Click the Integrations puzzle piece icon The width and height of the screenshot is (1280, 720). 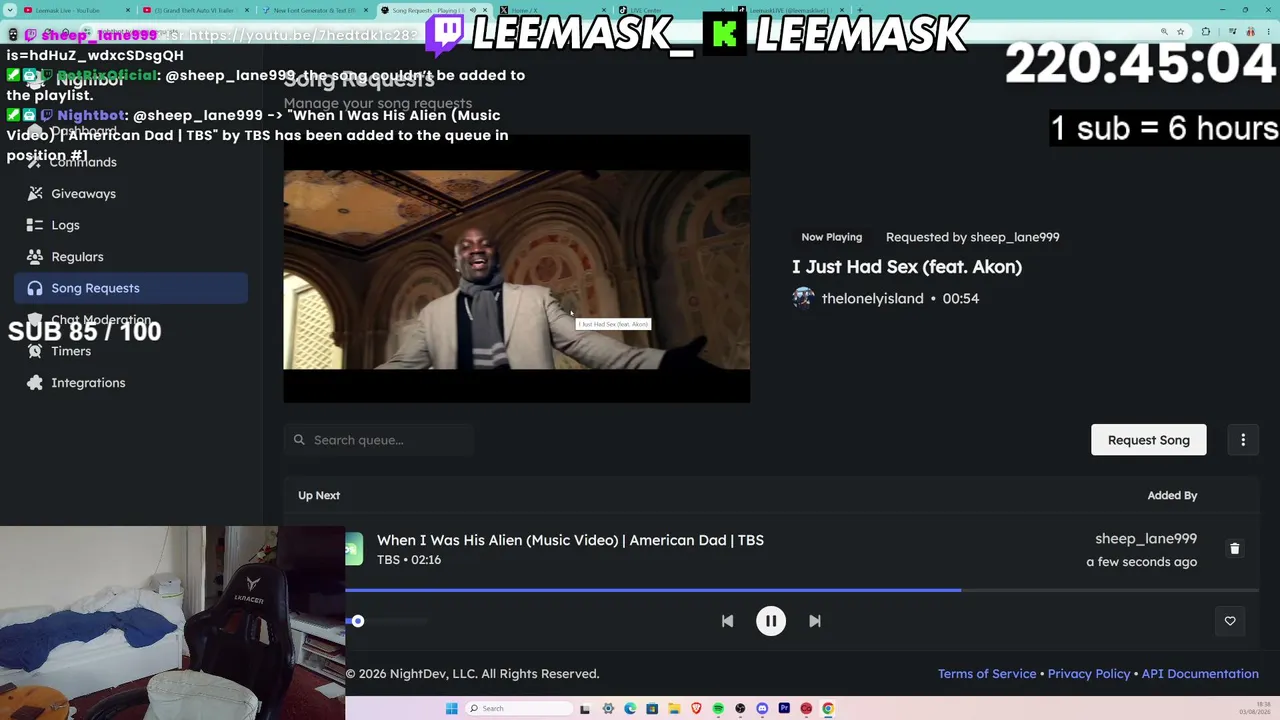(x=35, y=383)
